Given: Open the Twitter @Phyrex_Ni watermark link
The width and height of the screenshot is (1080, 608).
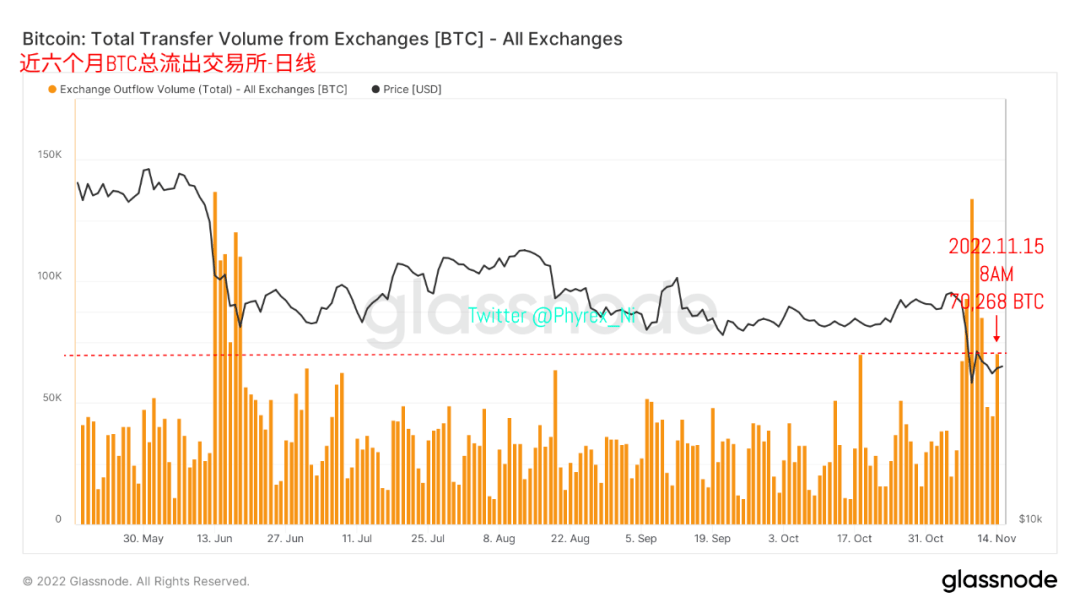Looking at the screenshot, I should tap(552, 316).
